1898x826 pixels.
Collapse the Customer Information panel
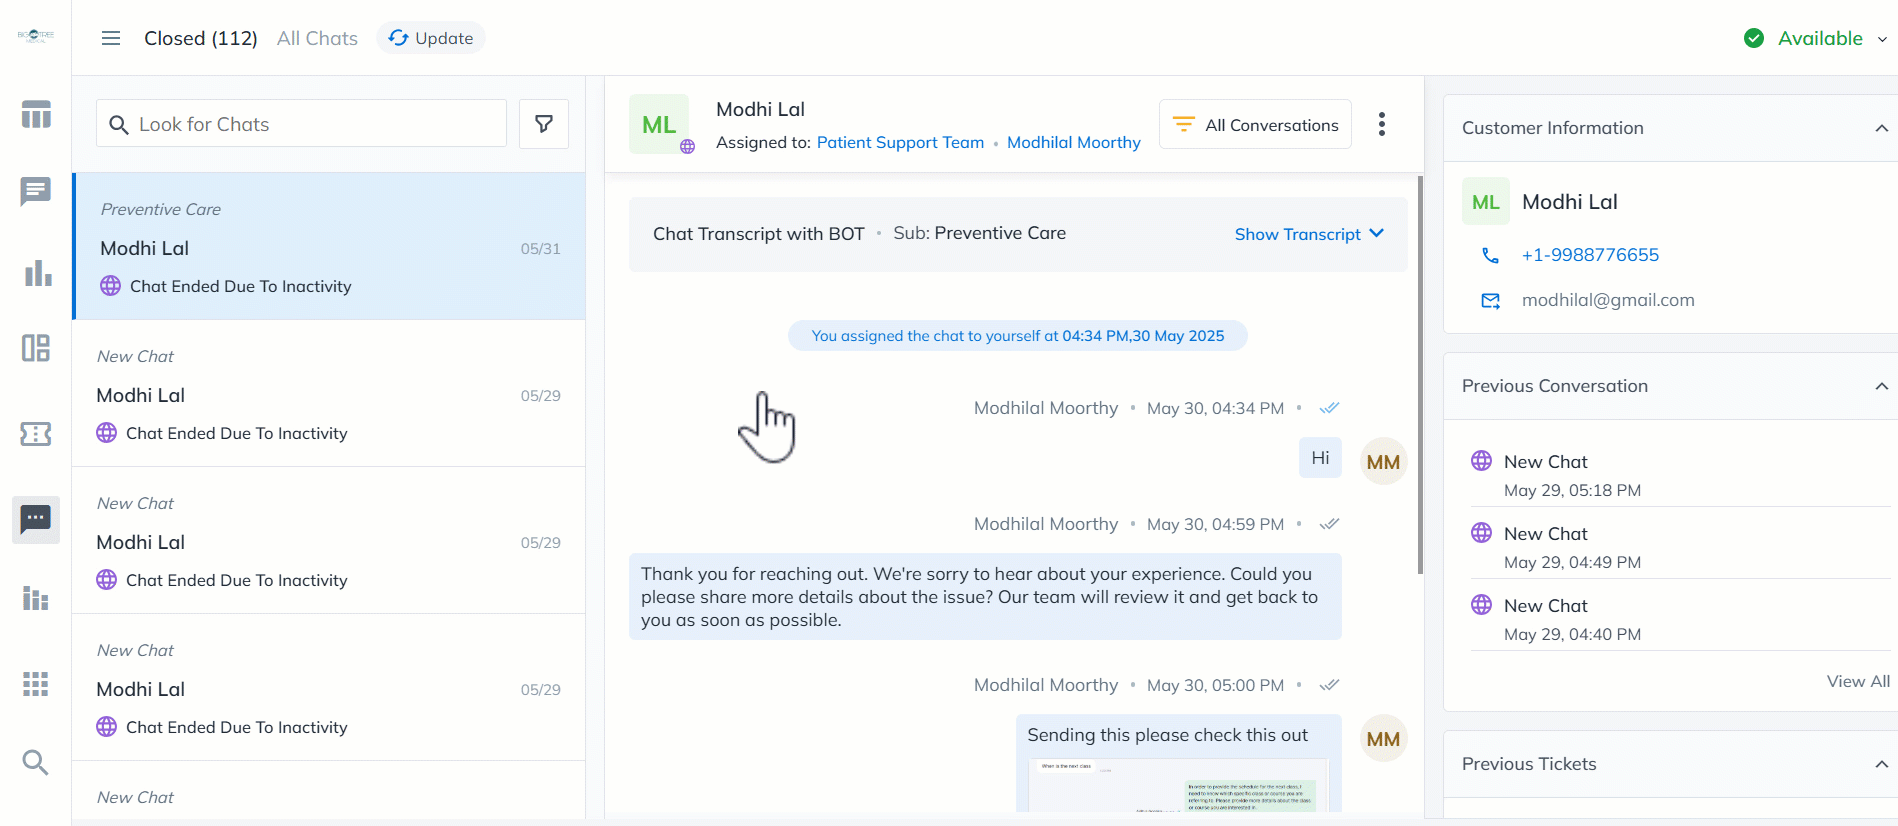[x=1881, y=128]
